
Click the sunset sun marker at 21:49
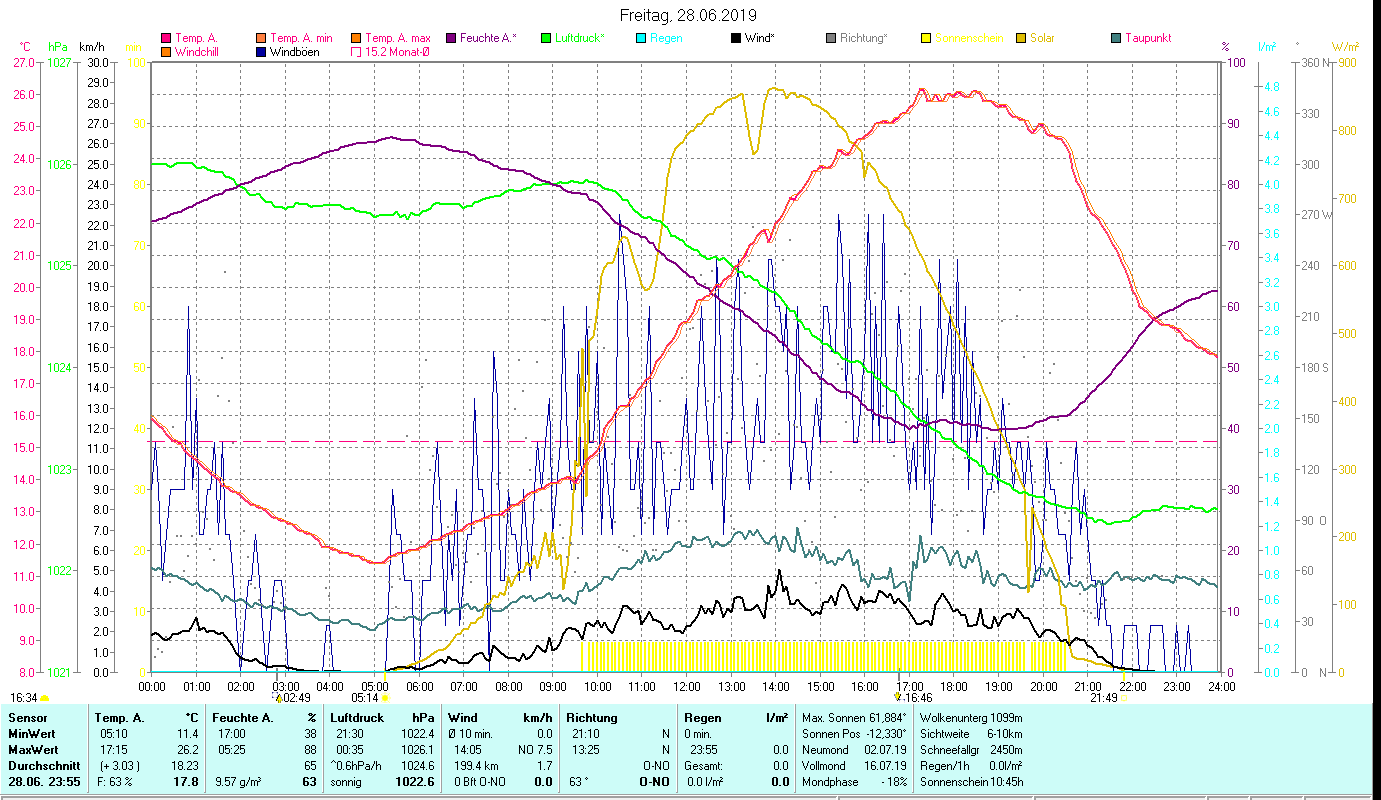click(x=1124, y=698)
